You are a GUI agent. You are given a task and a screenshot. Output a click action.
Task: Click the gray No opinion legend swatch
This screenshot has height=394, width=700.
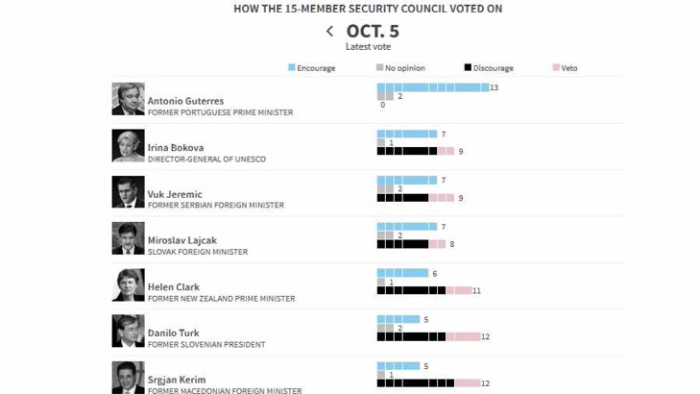[379, 67]
